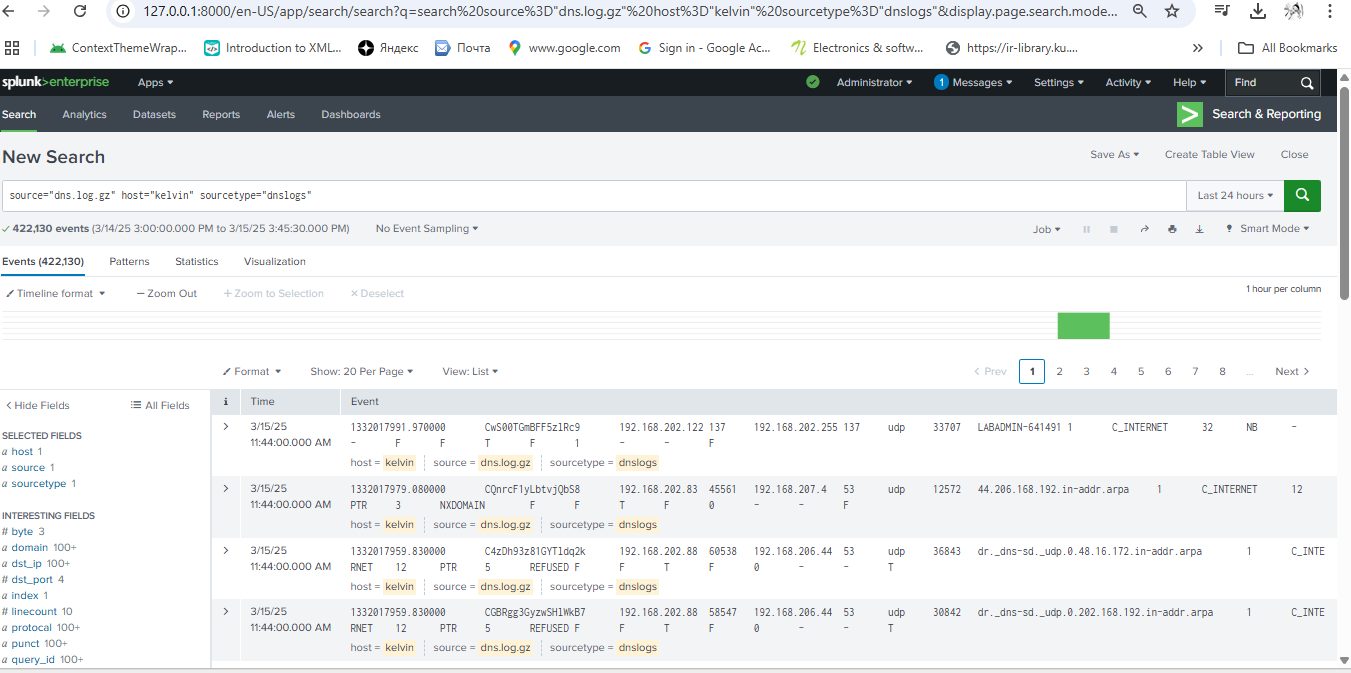Click the green health status check icon
This screenshot has width=1351, height=673.
coord(813,82)
